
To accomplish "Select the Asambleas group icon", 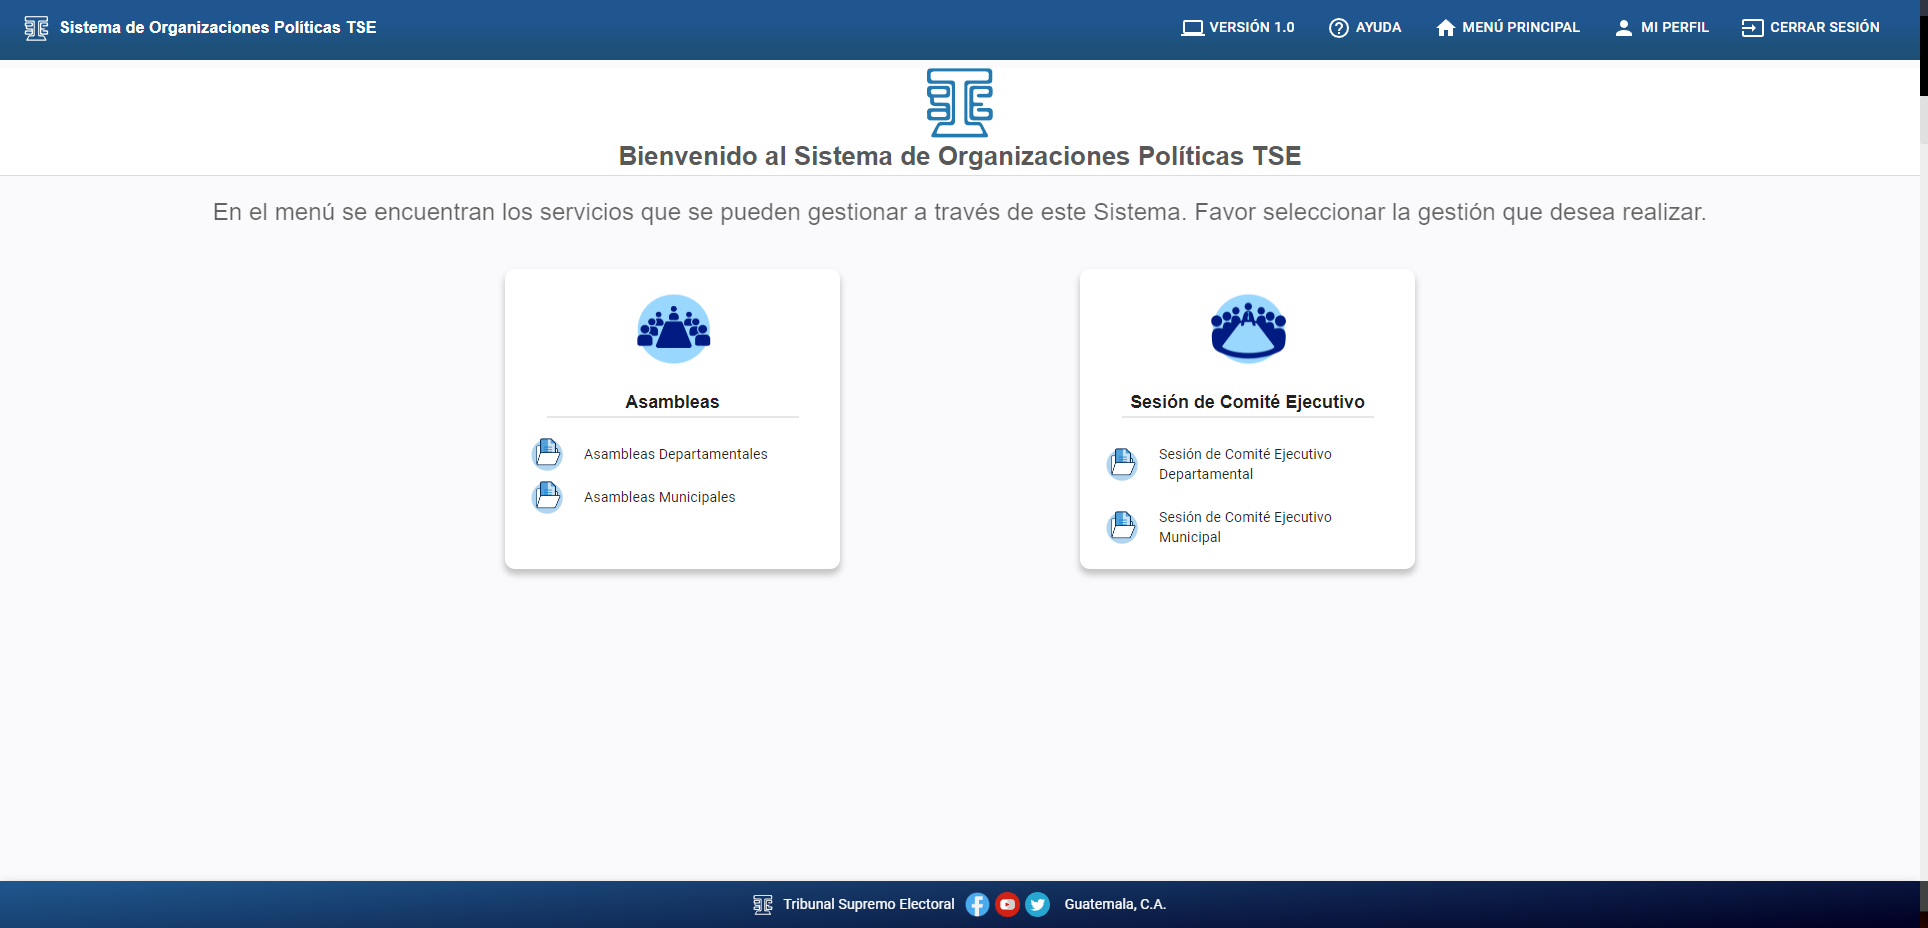I will (672, 327).
